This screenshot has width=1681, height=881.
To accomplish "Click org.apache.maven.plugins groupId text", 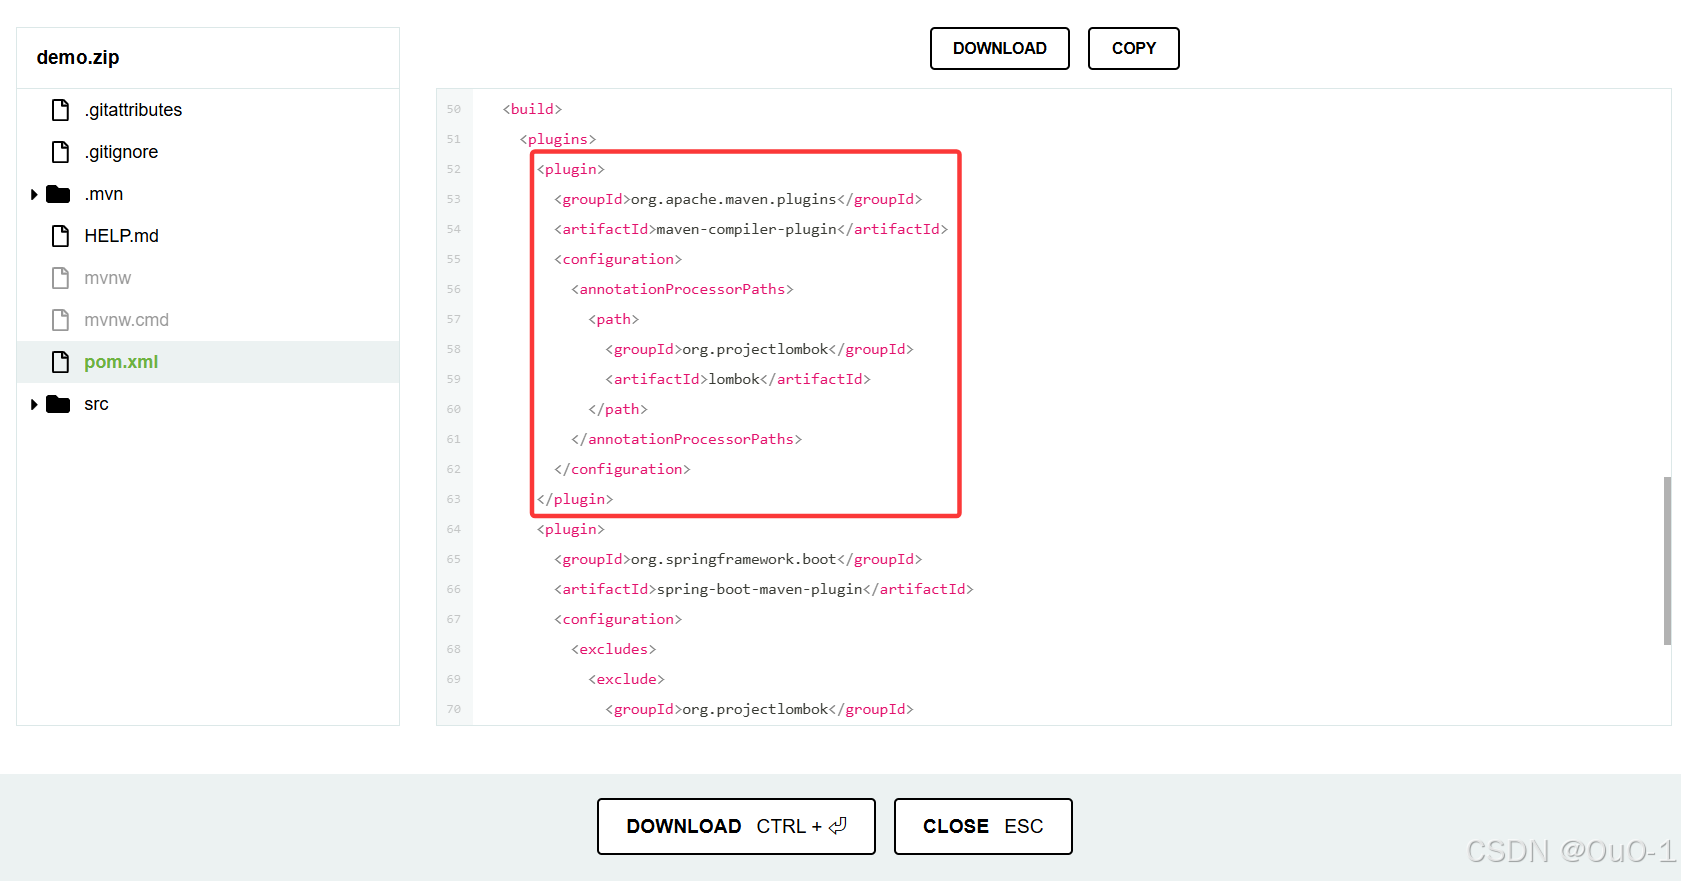I will [733, 199].
